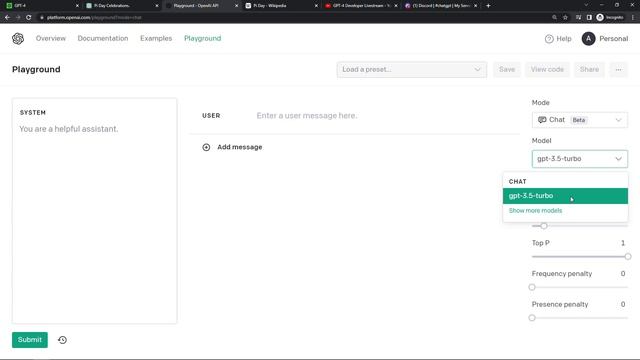Open the Mode Chat dropdown
The width and height of the screenshot is (640, 360).
pyautogui.click(x=580, y=120)
